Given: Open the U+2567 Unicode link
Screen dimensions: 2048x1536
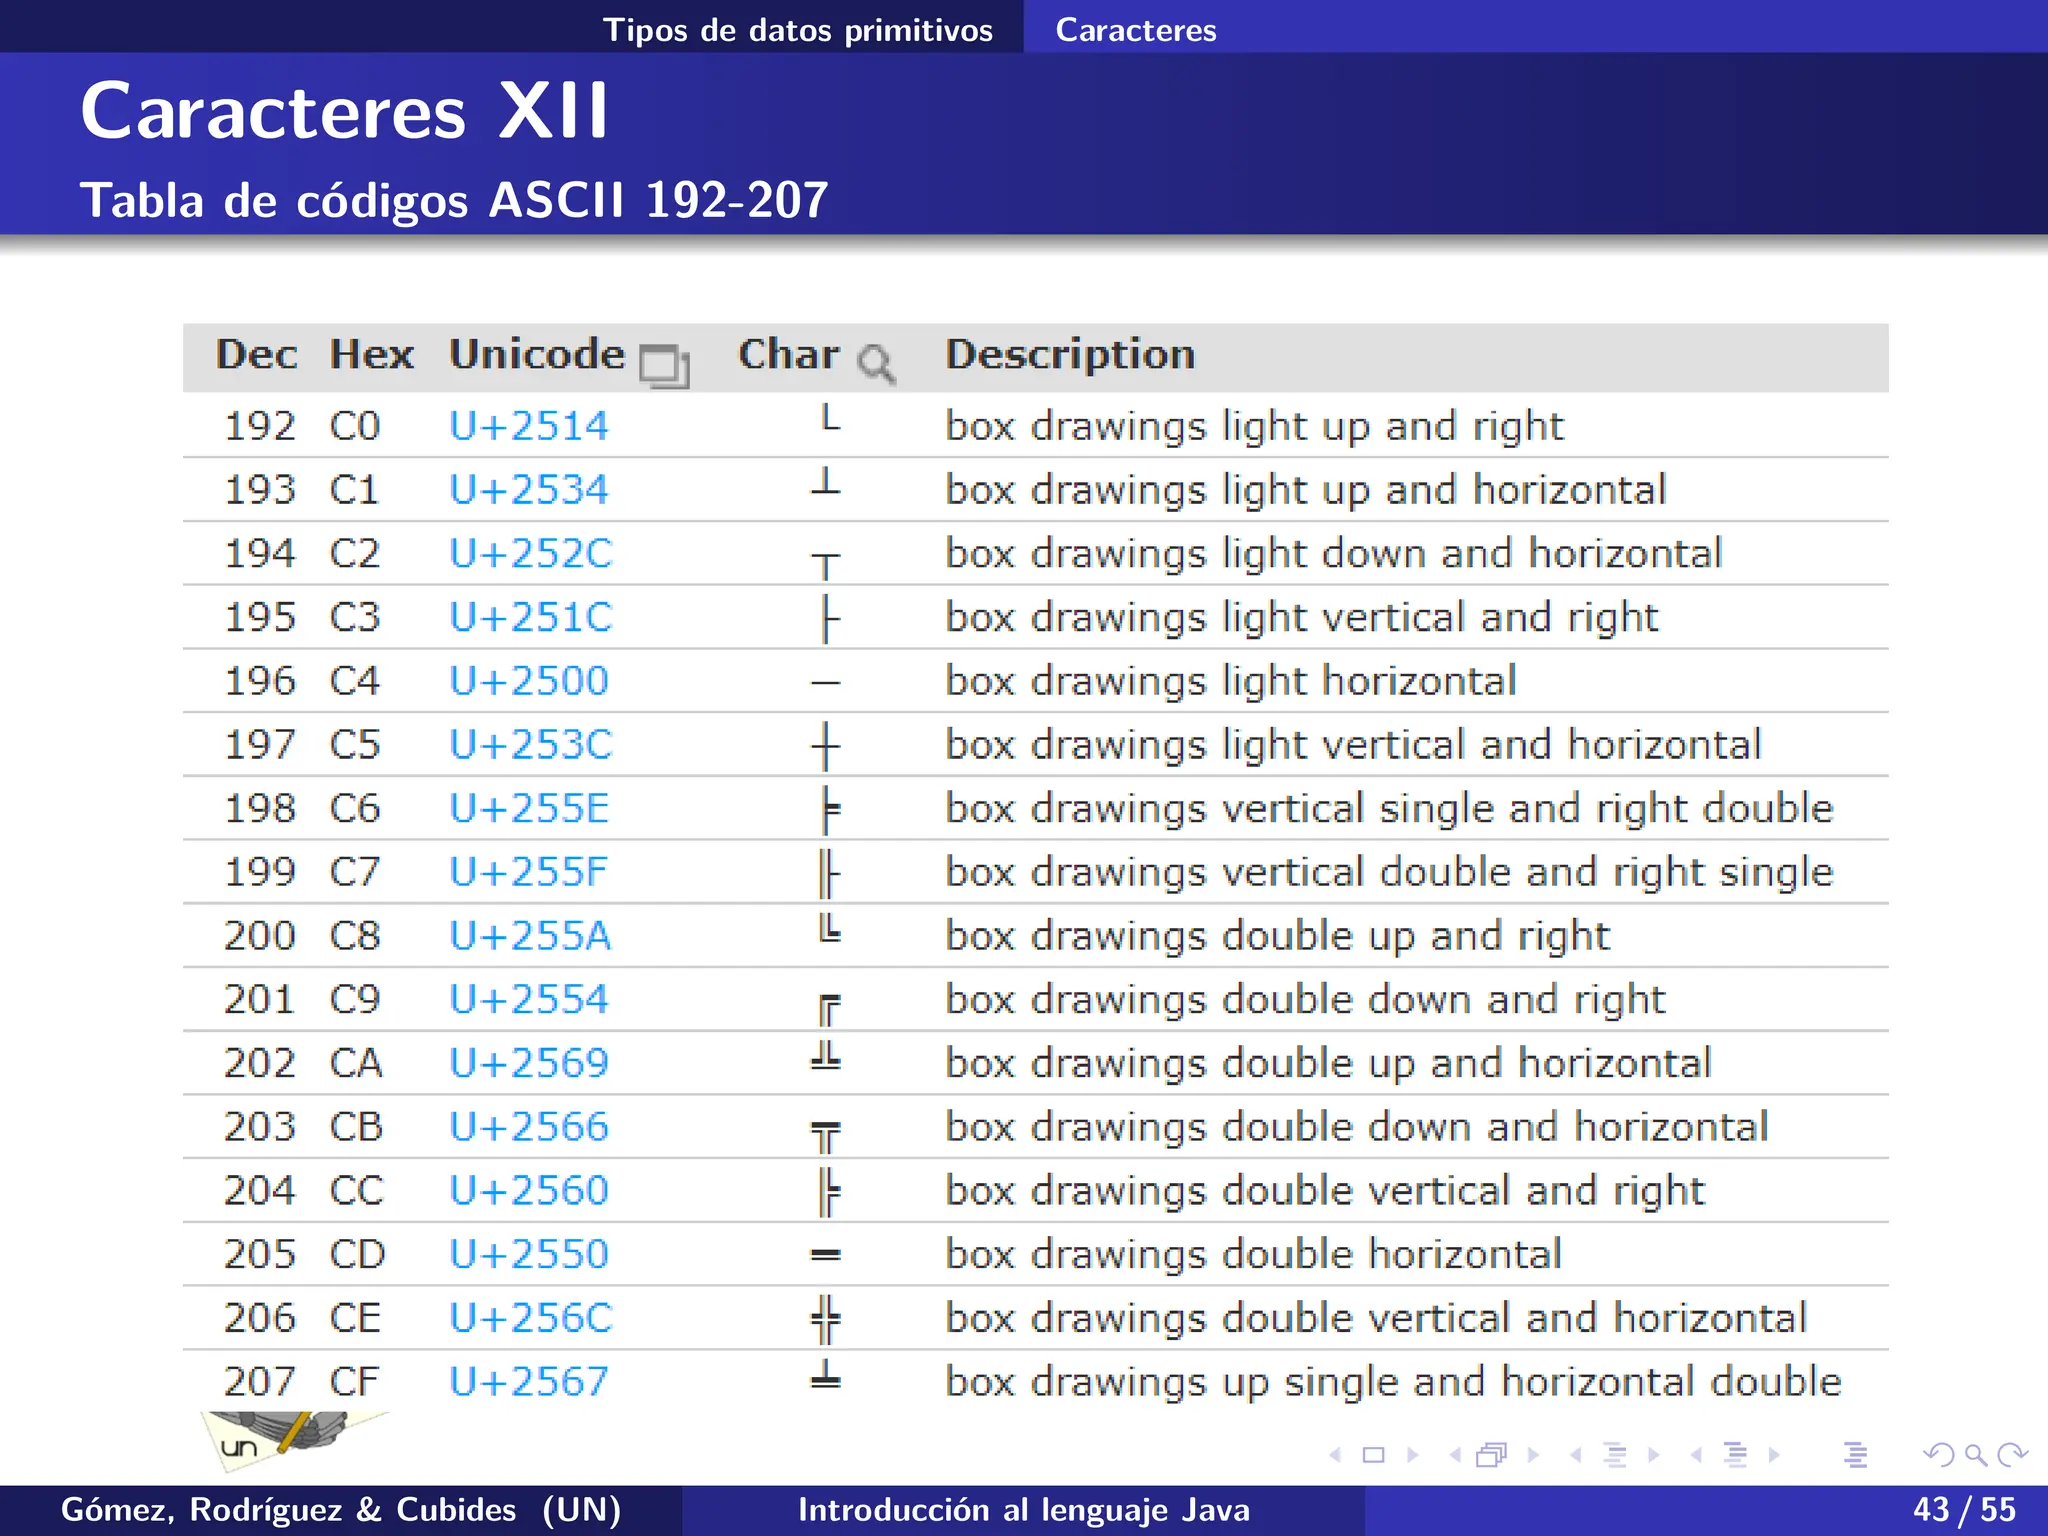Looking at the screenshot, I should pyautogui.click(x=529, y=1382).
